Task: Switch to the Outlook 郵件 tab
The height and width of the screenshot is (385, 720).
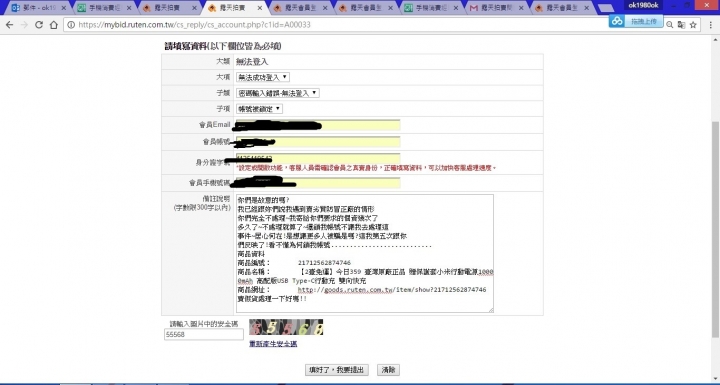Action: (38, 8)
